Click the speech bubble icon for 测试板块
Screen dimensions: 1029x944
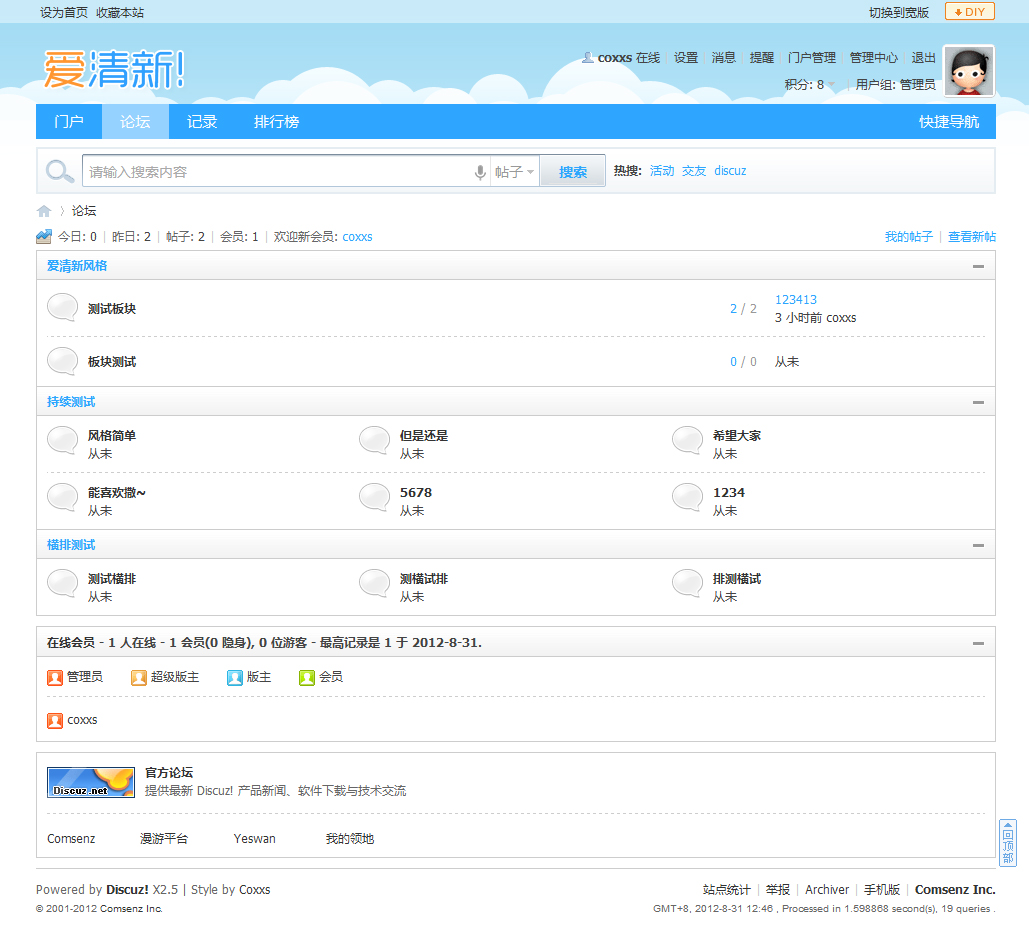63,307
